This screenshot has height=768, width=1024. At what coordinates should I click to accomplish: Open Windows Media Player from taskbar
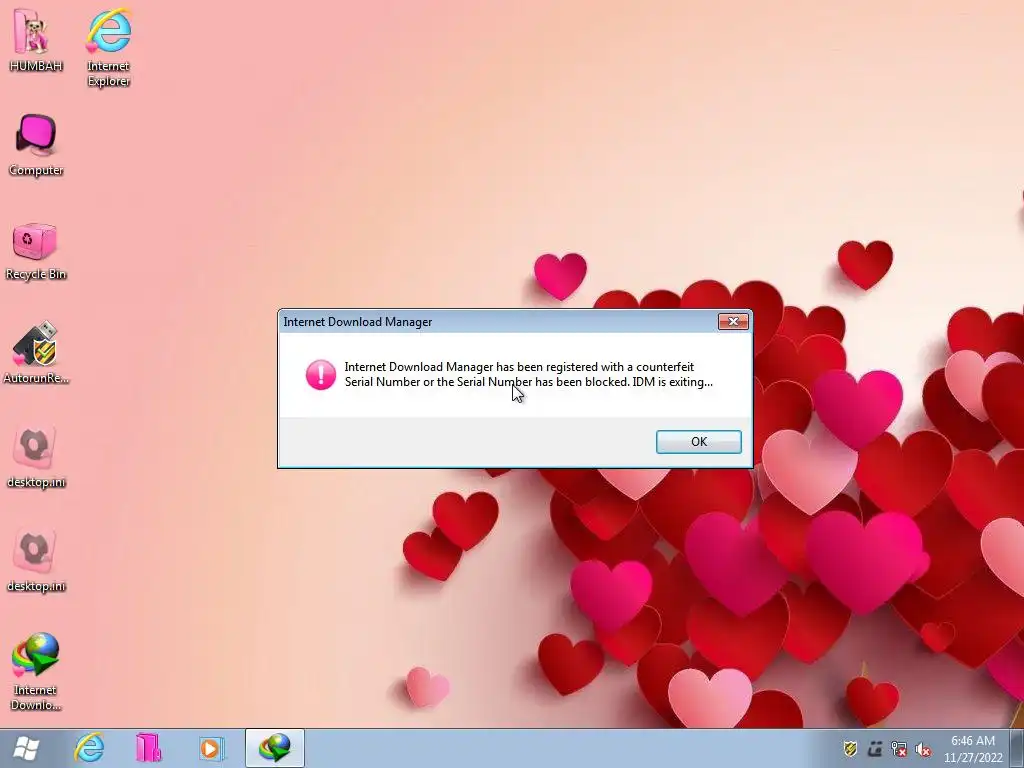(210, 748)
